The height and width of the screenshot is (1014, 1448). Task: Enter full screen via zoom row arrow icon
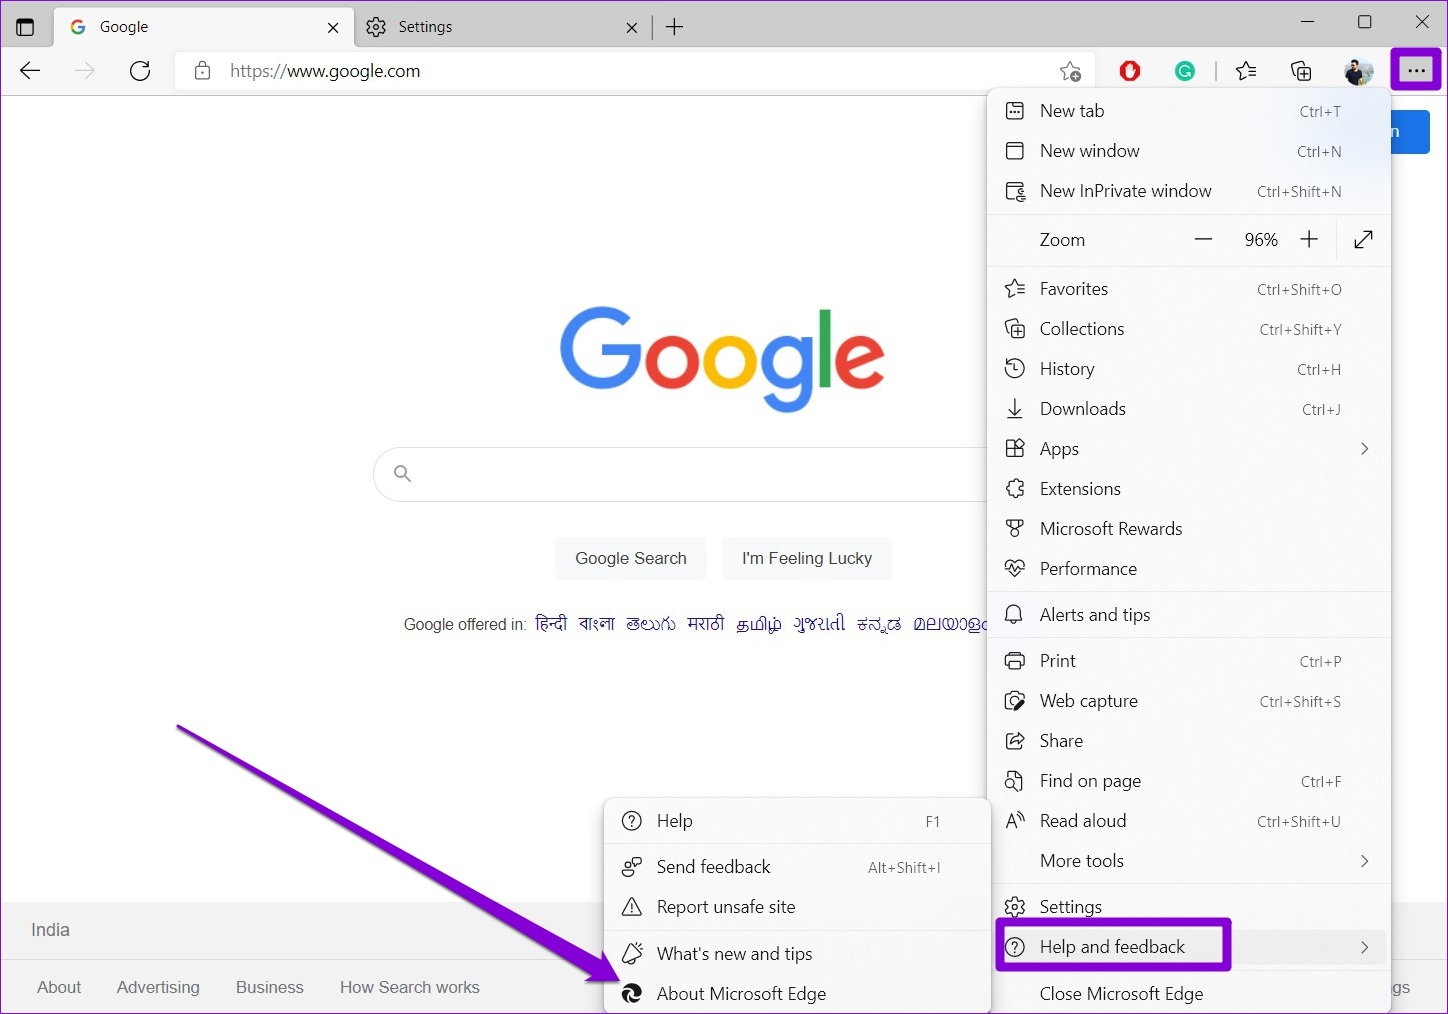point(1363,239)
